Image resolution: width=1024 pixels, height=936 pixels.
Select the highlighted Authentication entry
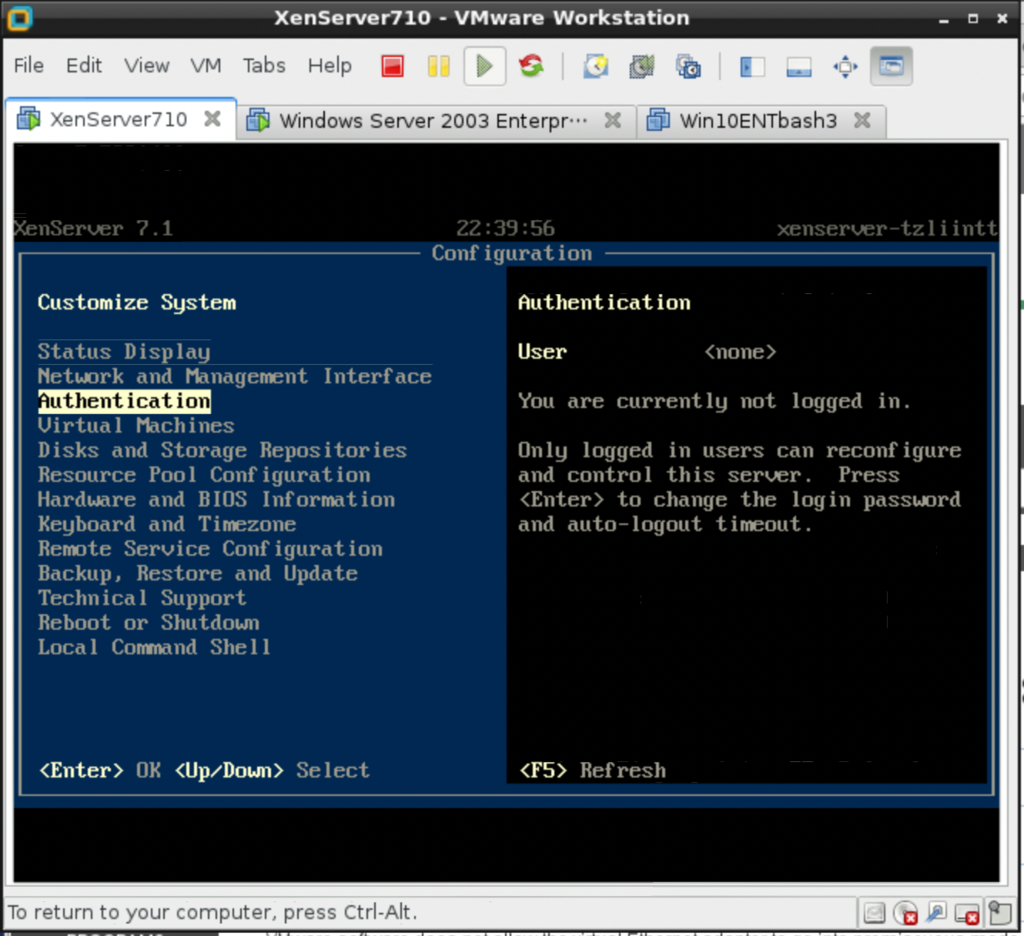[124, 401]
